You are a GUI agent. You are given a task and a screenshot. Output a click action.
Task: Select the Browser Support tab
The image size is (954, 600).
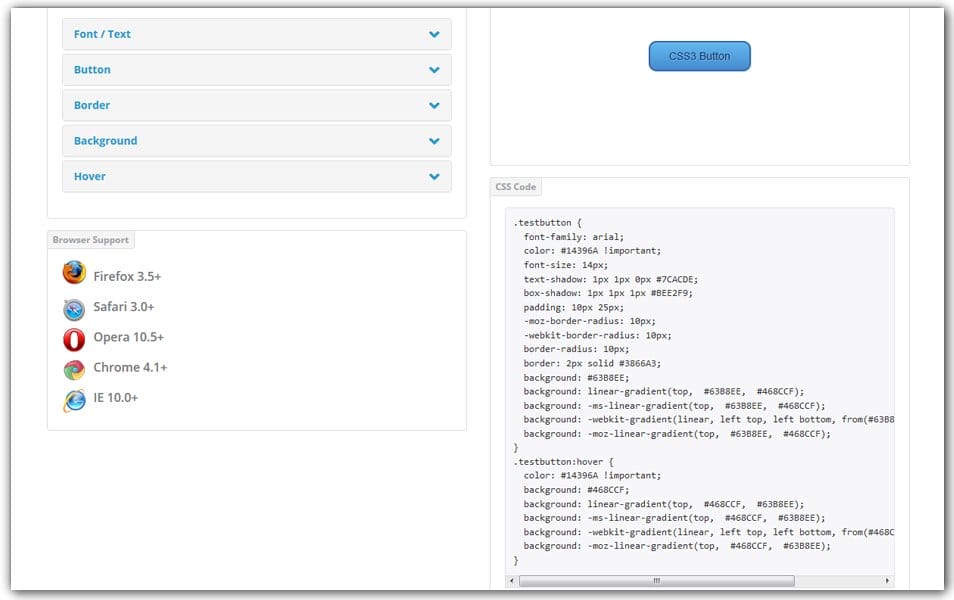coord(90,239)
